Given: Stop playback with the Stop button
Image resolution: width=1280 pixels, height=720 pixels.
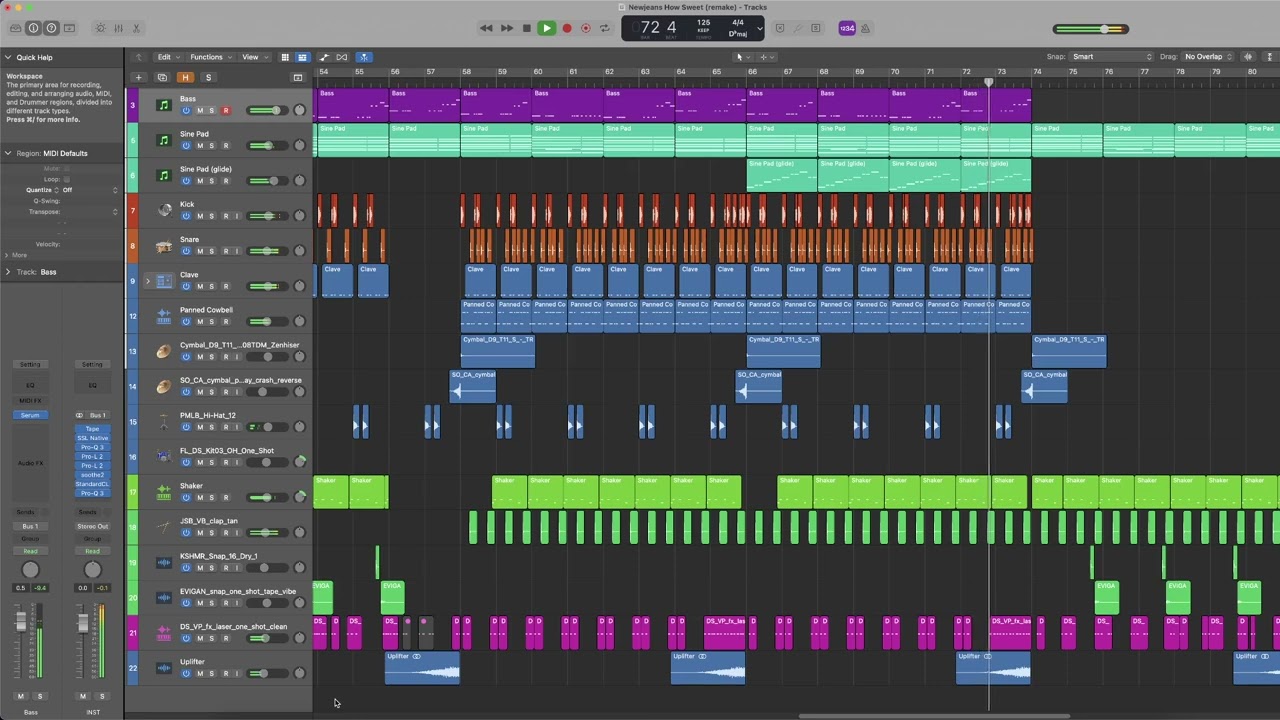Looking at the screenshot, I should pyautogui.click(x=526, y=28).
